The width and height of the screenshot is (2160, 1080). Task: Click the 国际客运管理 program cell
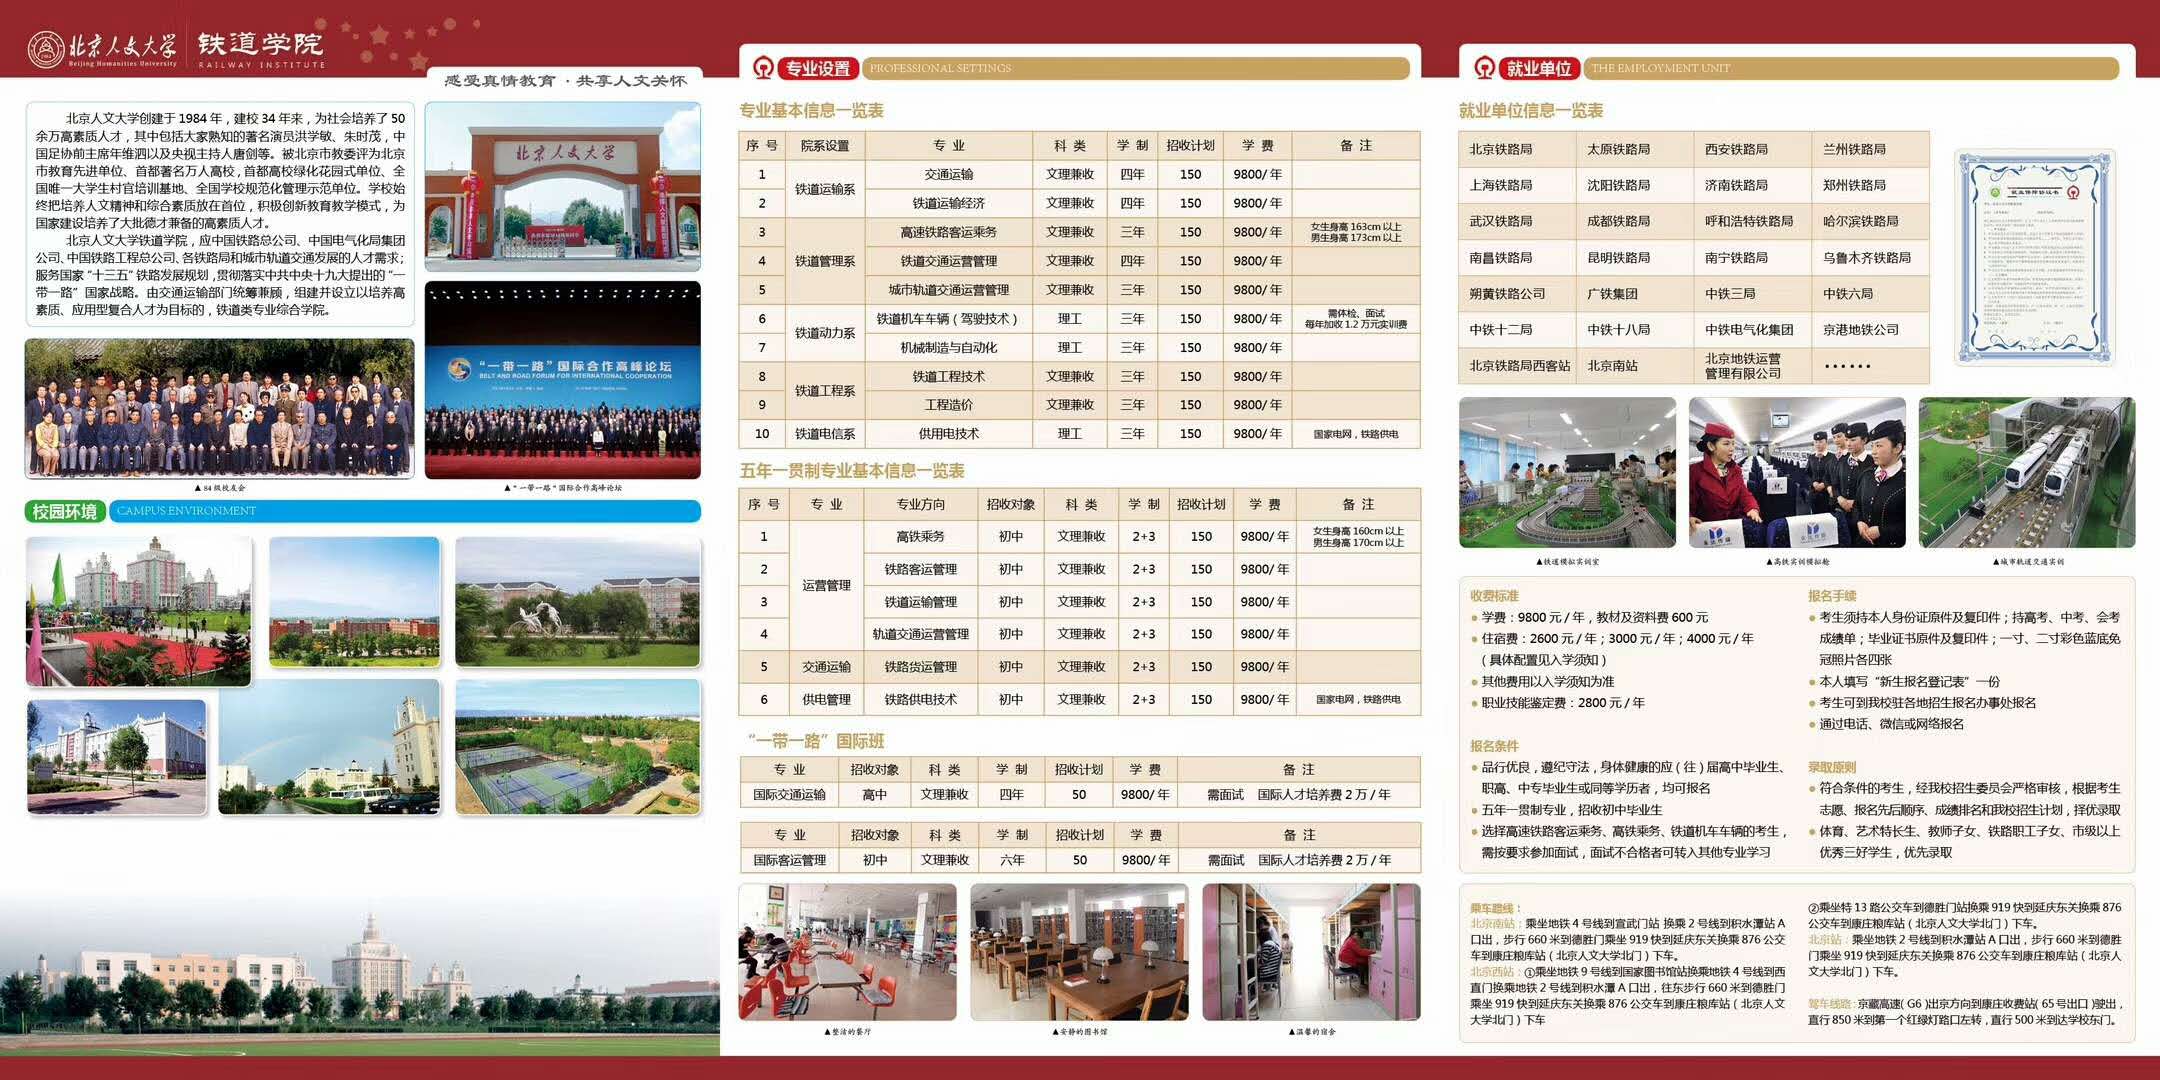coord(789,860)
